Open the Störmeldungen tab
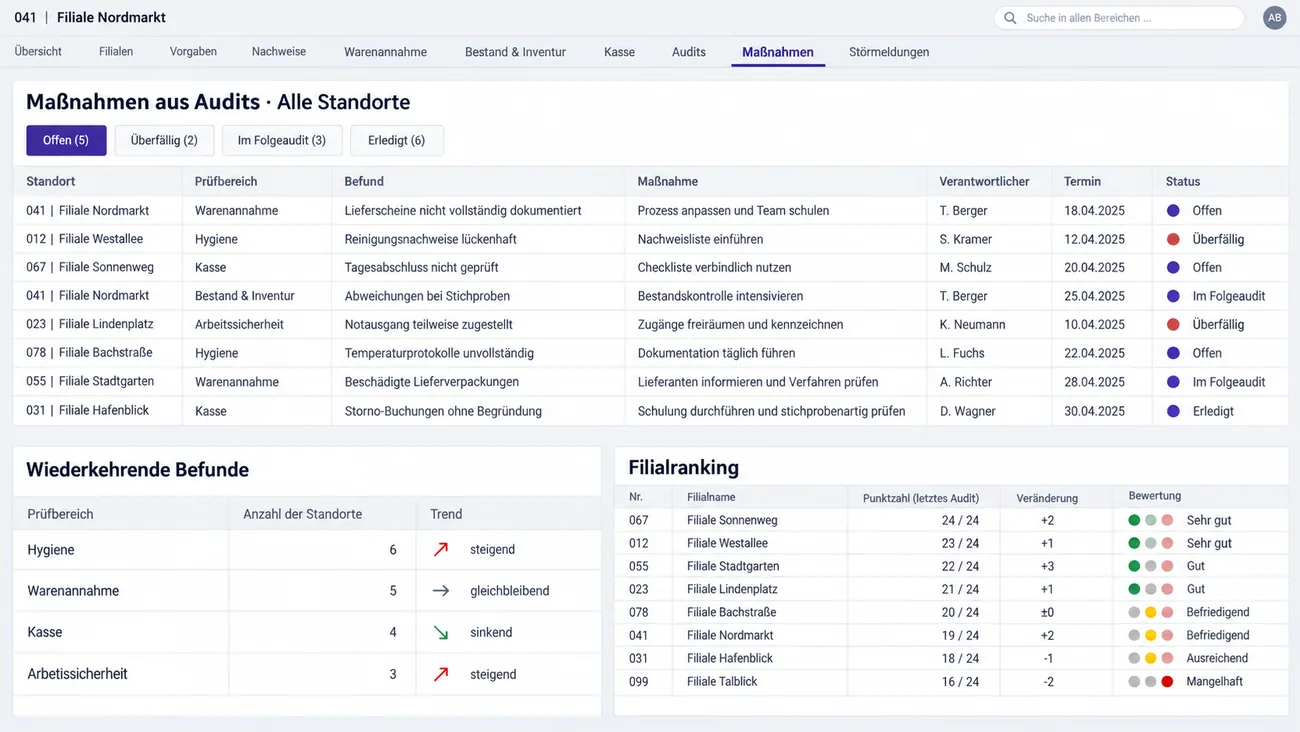This screenshot has height=732, width=1300. pyautogui.click(x=889, y=52)
